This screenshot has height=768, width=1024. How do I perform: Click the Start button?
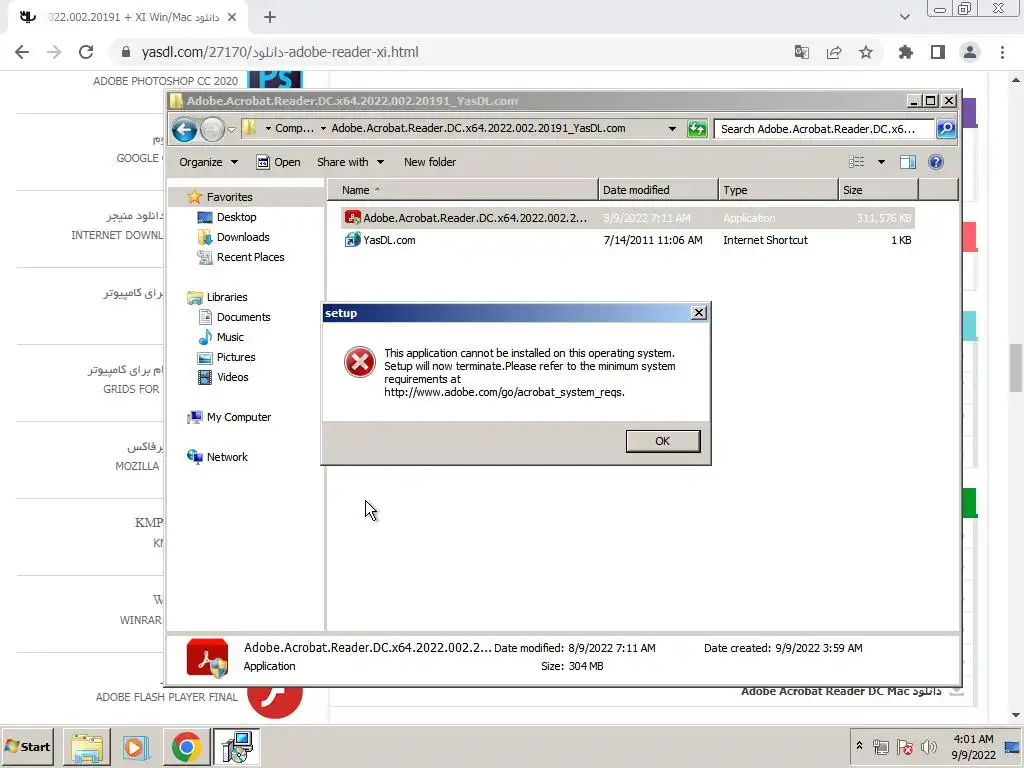pyautogui.click(x=28, y=746)
